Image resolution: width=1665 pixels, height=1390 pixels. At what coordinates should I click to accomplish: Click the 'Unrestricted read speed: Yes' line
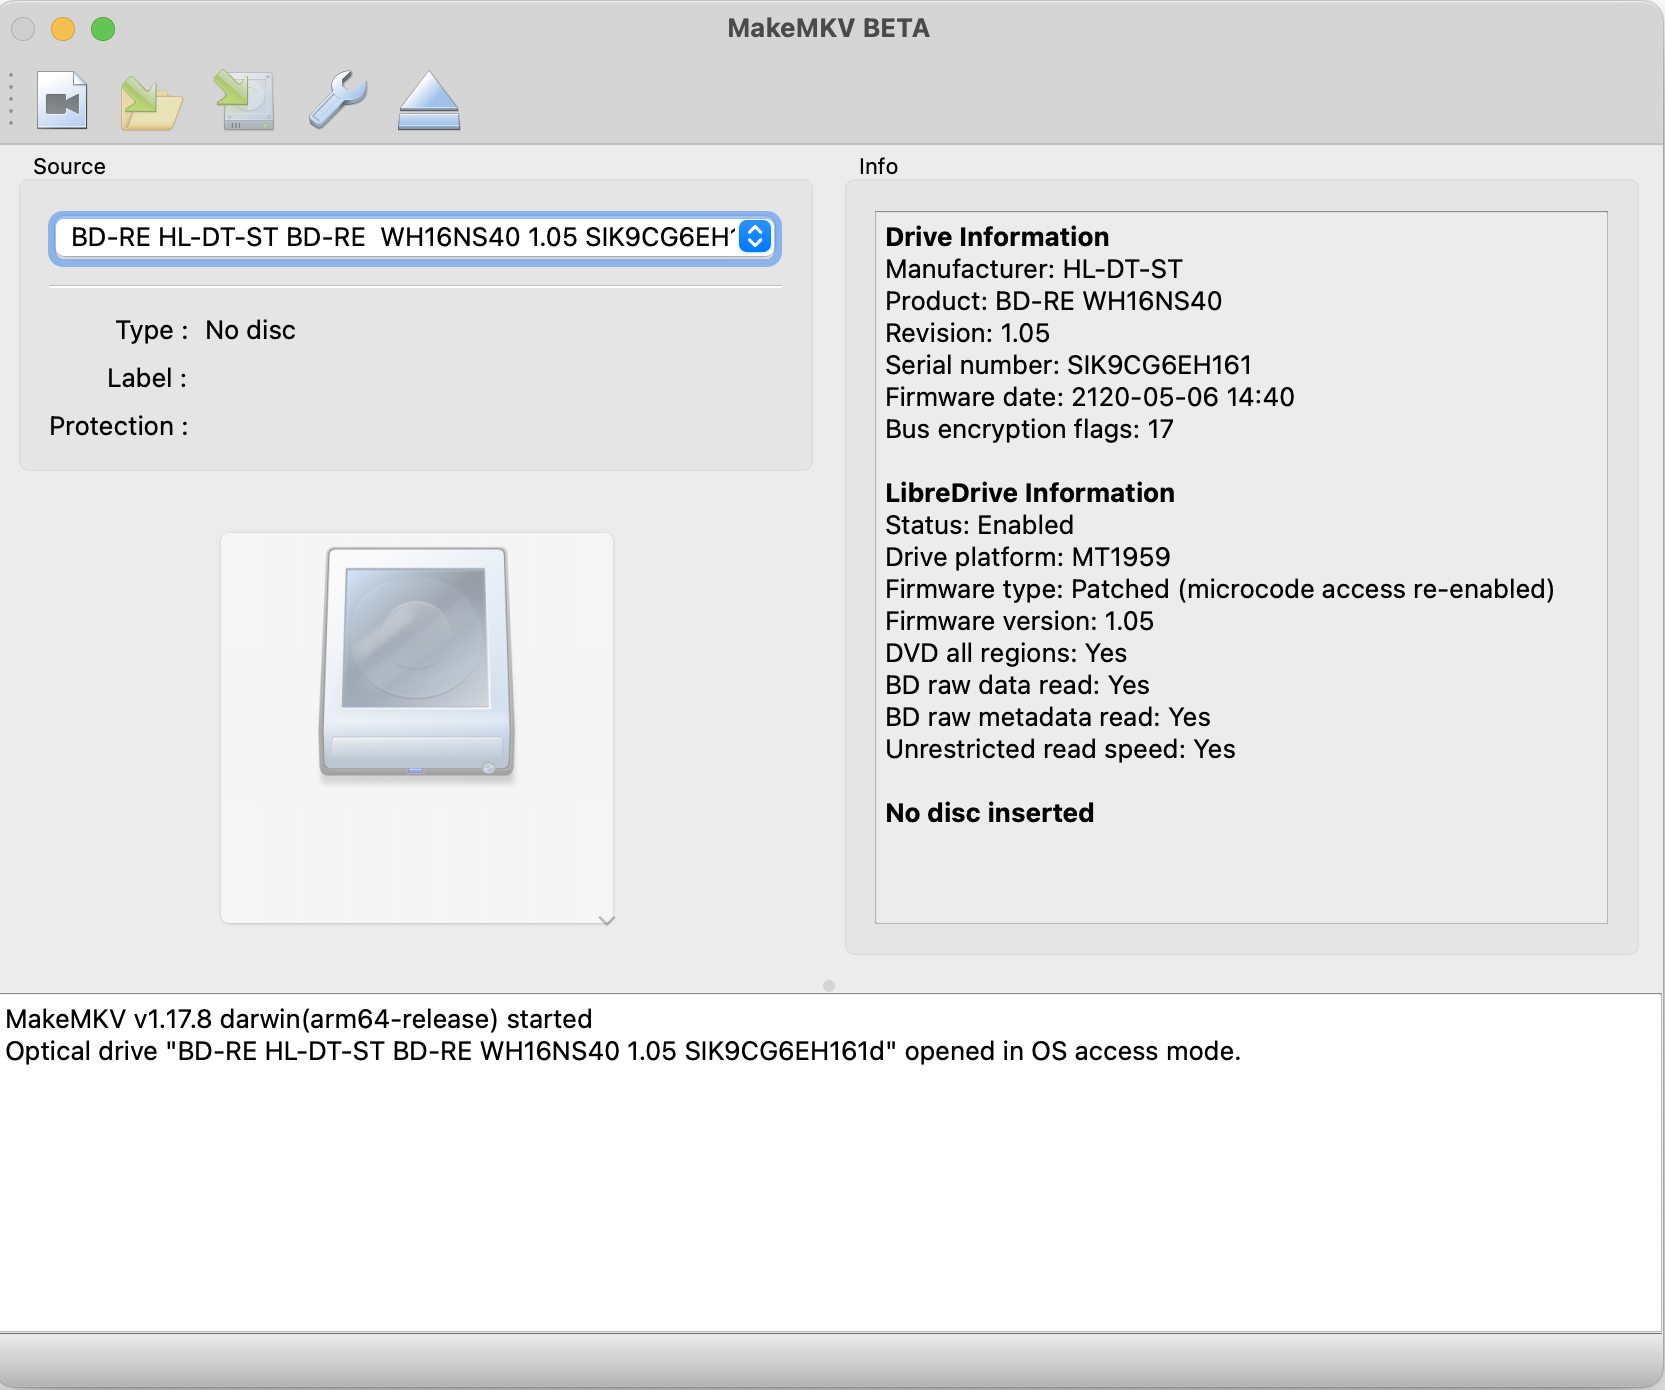pyautogui.click(x=1060, y=749)
